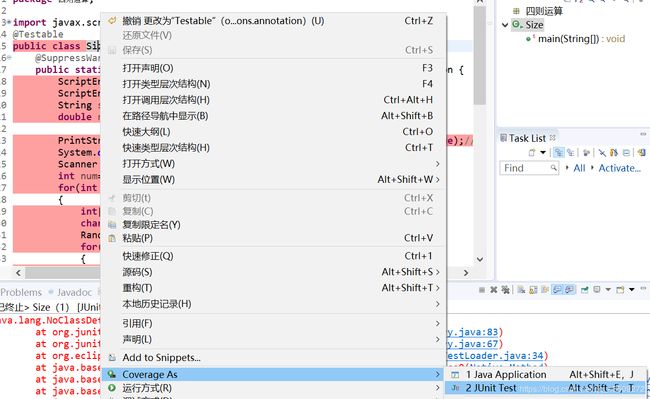The width and height of the screenshot is (650, 399).
Task: Click the Terminate (stop) console icon
Action: coord(482,290)
